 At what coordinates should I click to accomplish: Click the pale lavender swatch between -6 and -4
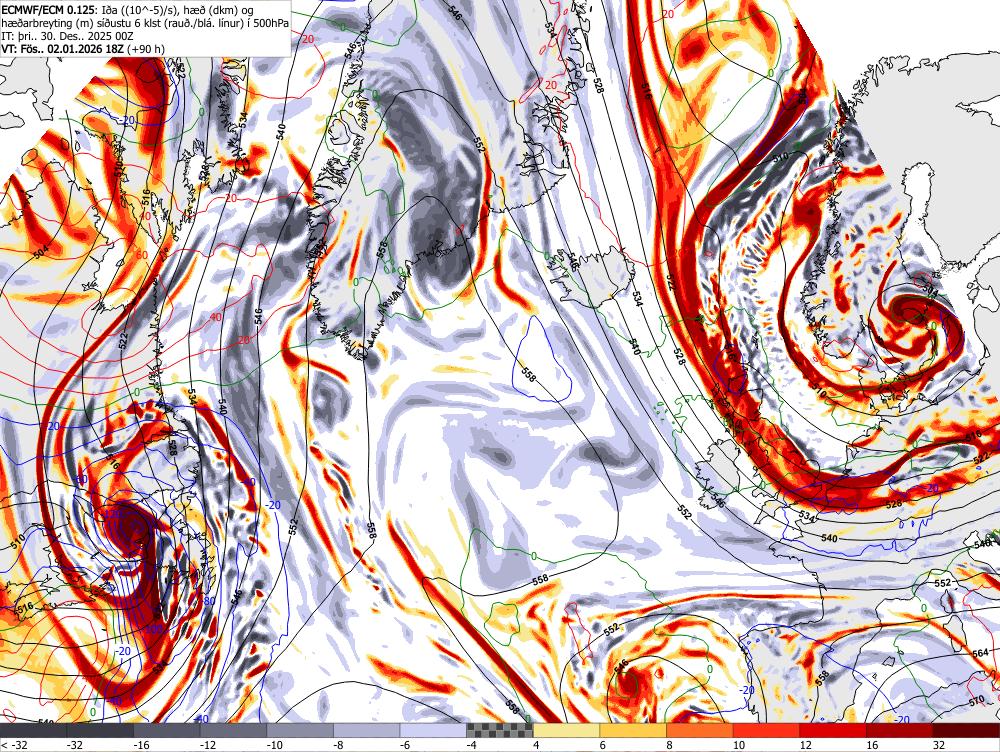click(433, 730)
